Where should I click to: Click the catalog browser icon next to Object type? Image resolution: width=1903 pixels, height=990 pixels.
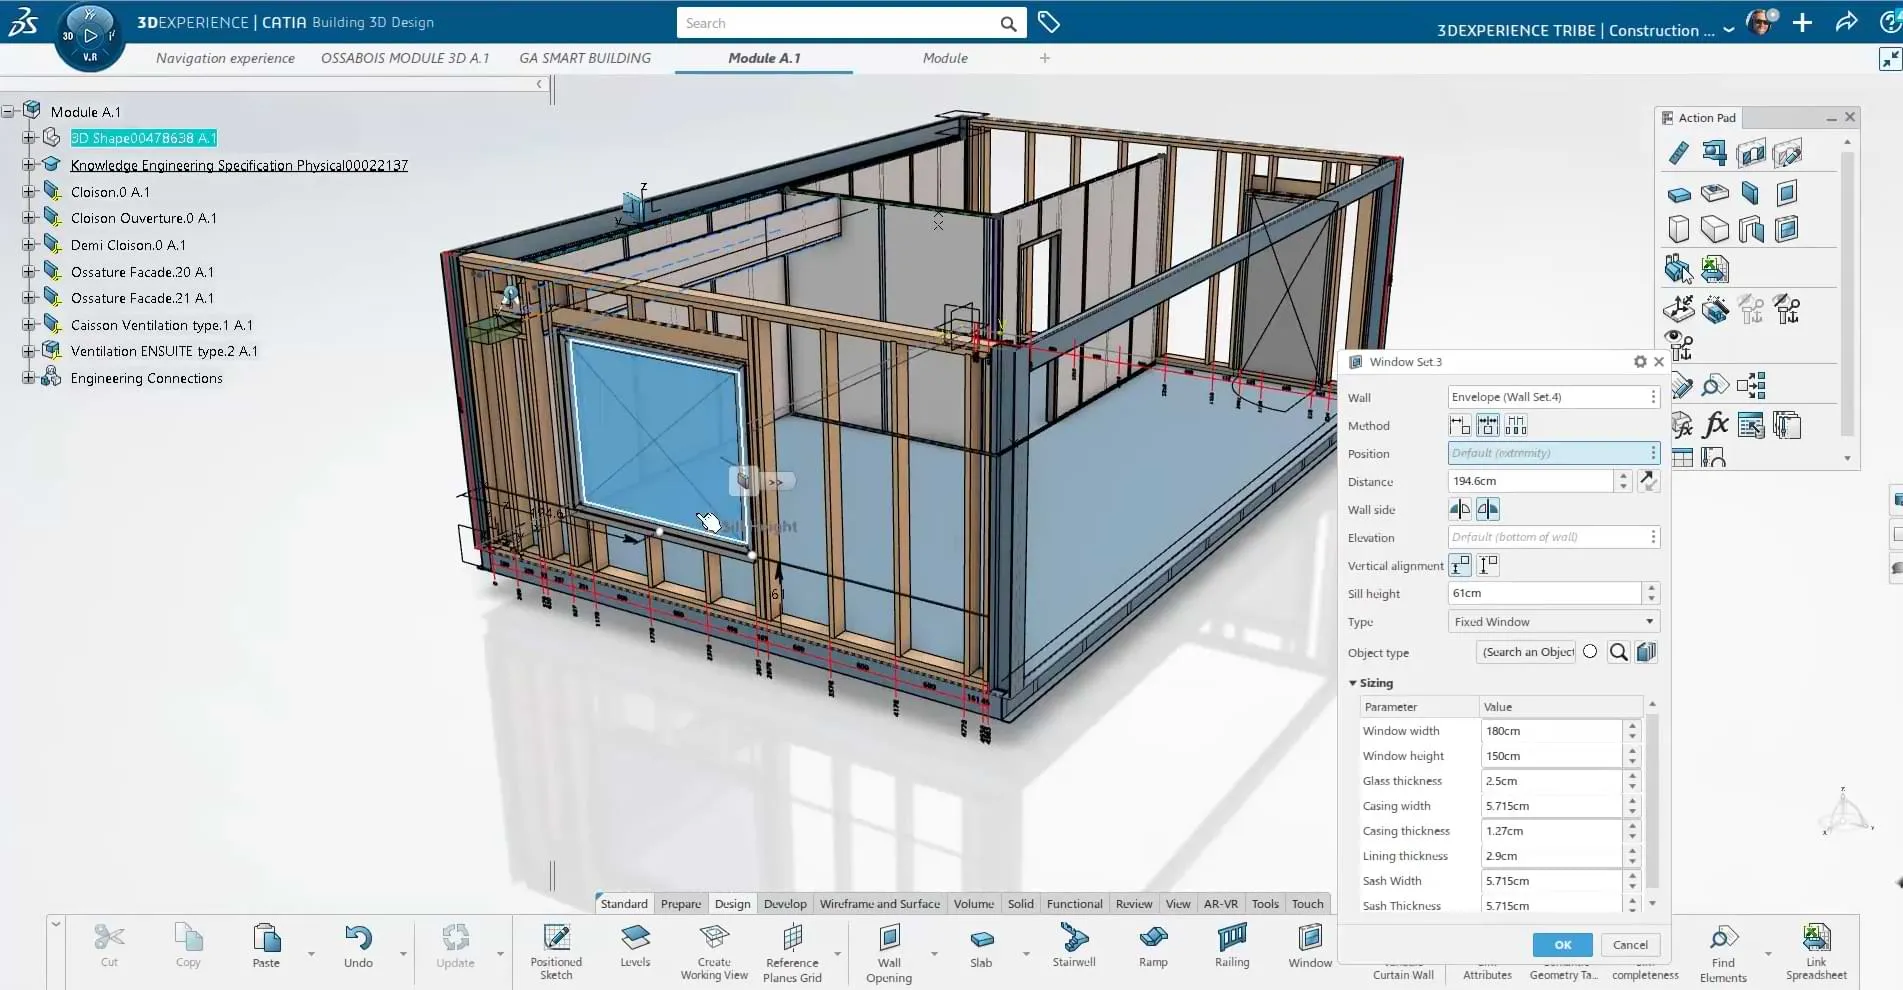[x=1646, y=652]
